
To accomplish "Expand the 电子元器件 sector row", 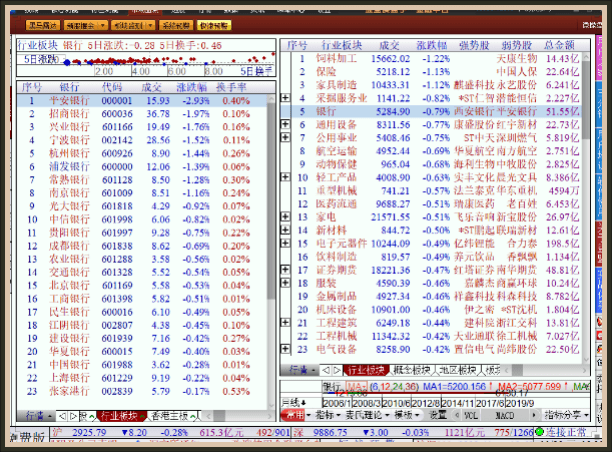I will coord(285,243).
